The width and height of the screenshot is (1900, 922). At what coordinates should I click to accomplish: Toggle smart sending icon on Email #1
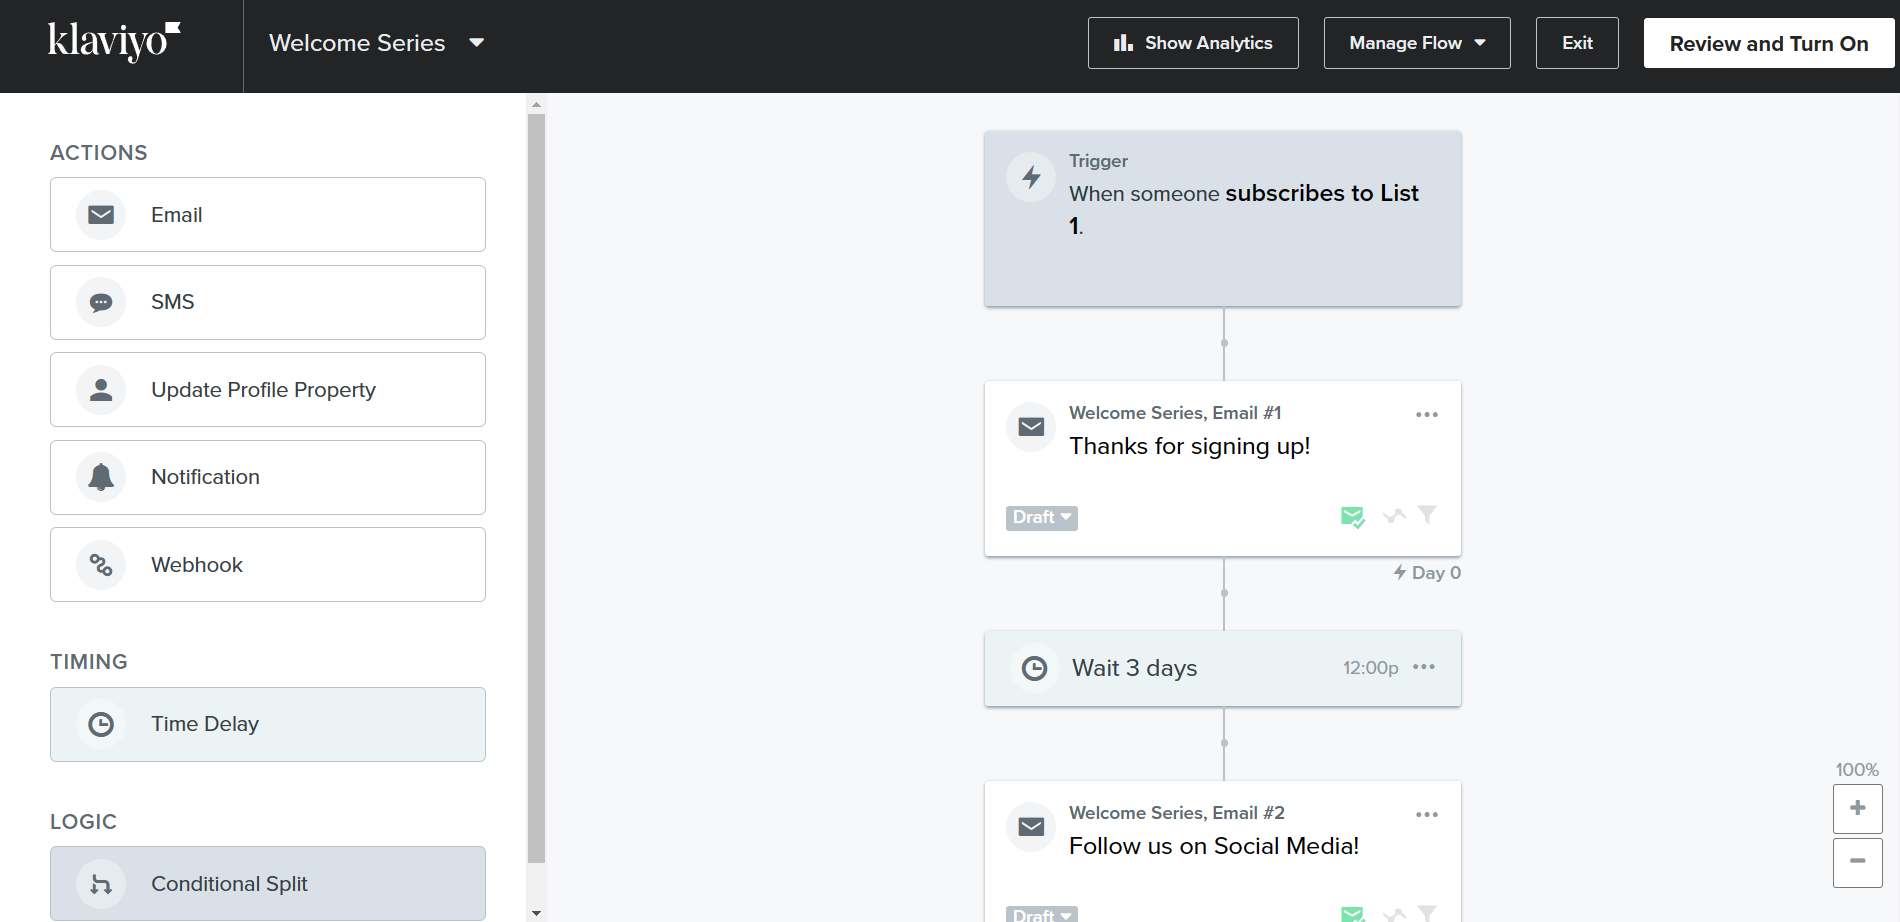[x=1352, y=517]
